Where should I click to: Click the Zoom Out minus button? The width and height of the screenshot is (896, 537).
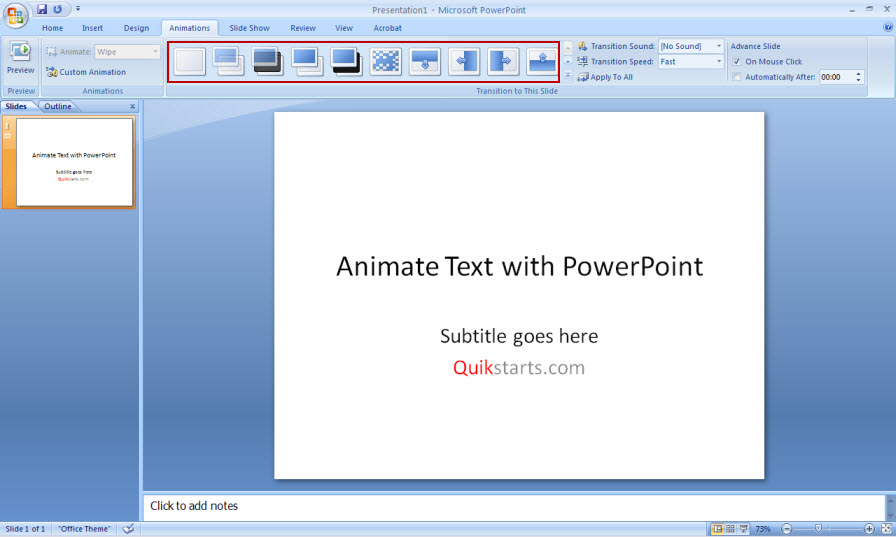pyautogui.click(x=787, y=529)
